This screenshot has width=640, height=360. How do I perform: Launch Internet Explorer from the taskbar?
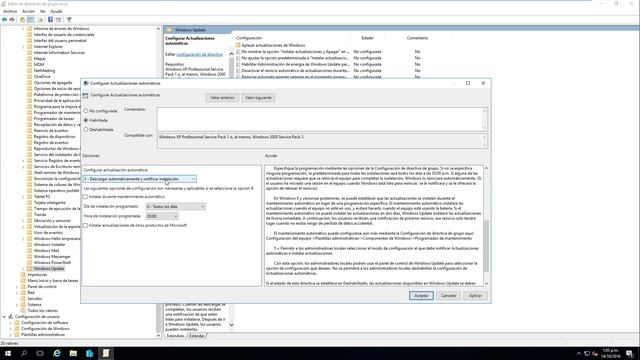coord(57,353)
